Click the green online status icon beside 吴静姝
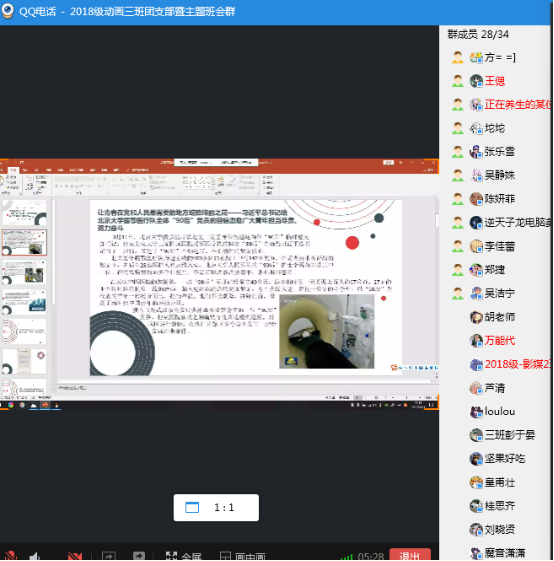The height and width of the screenshot is (561, 554). [x=457, y=175]
